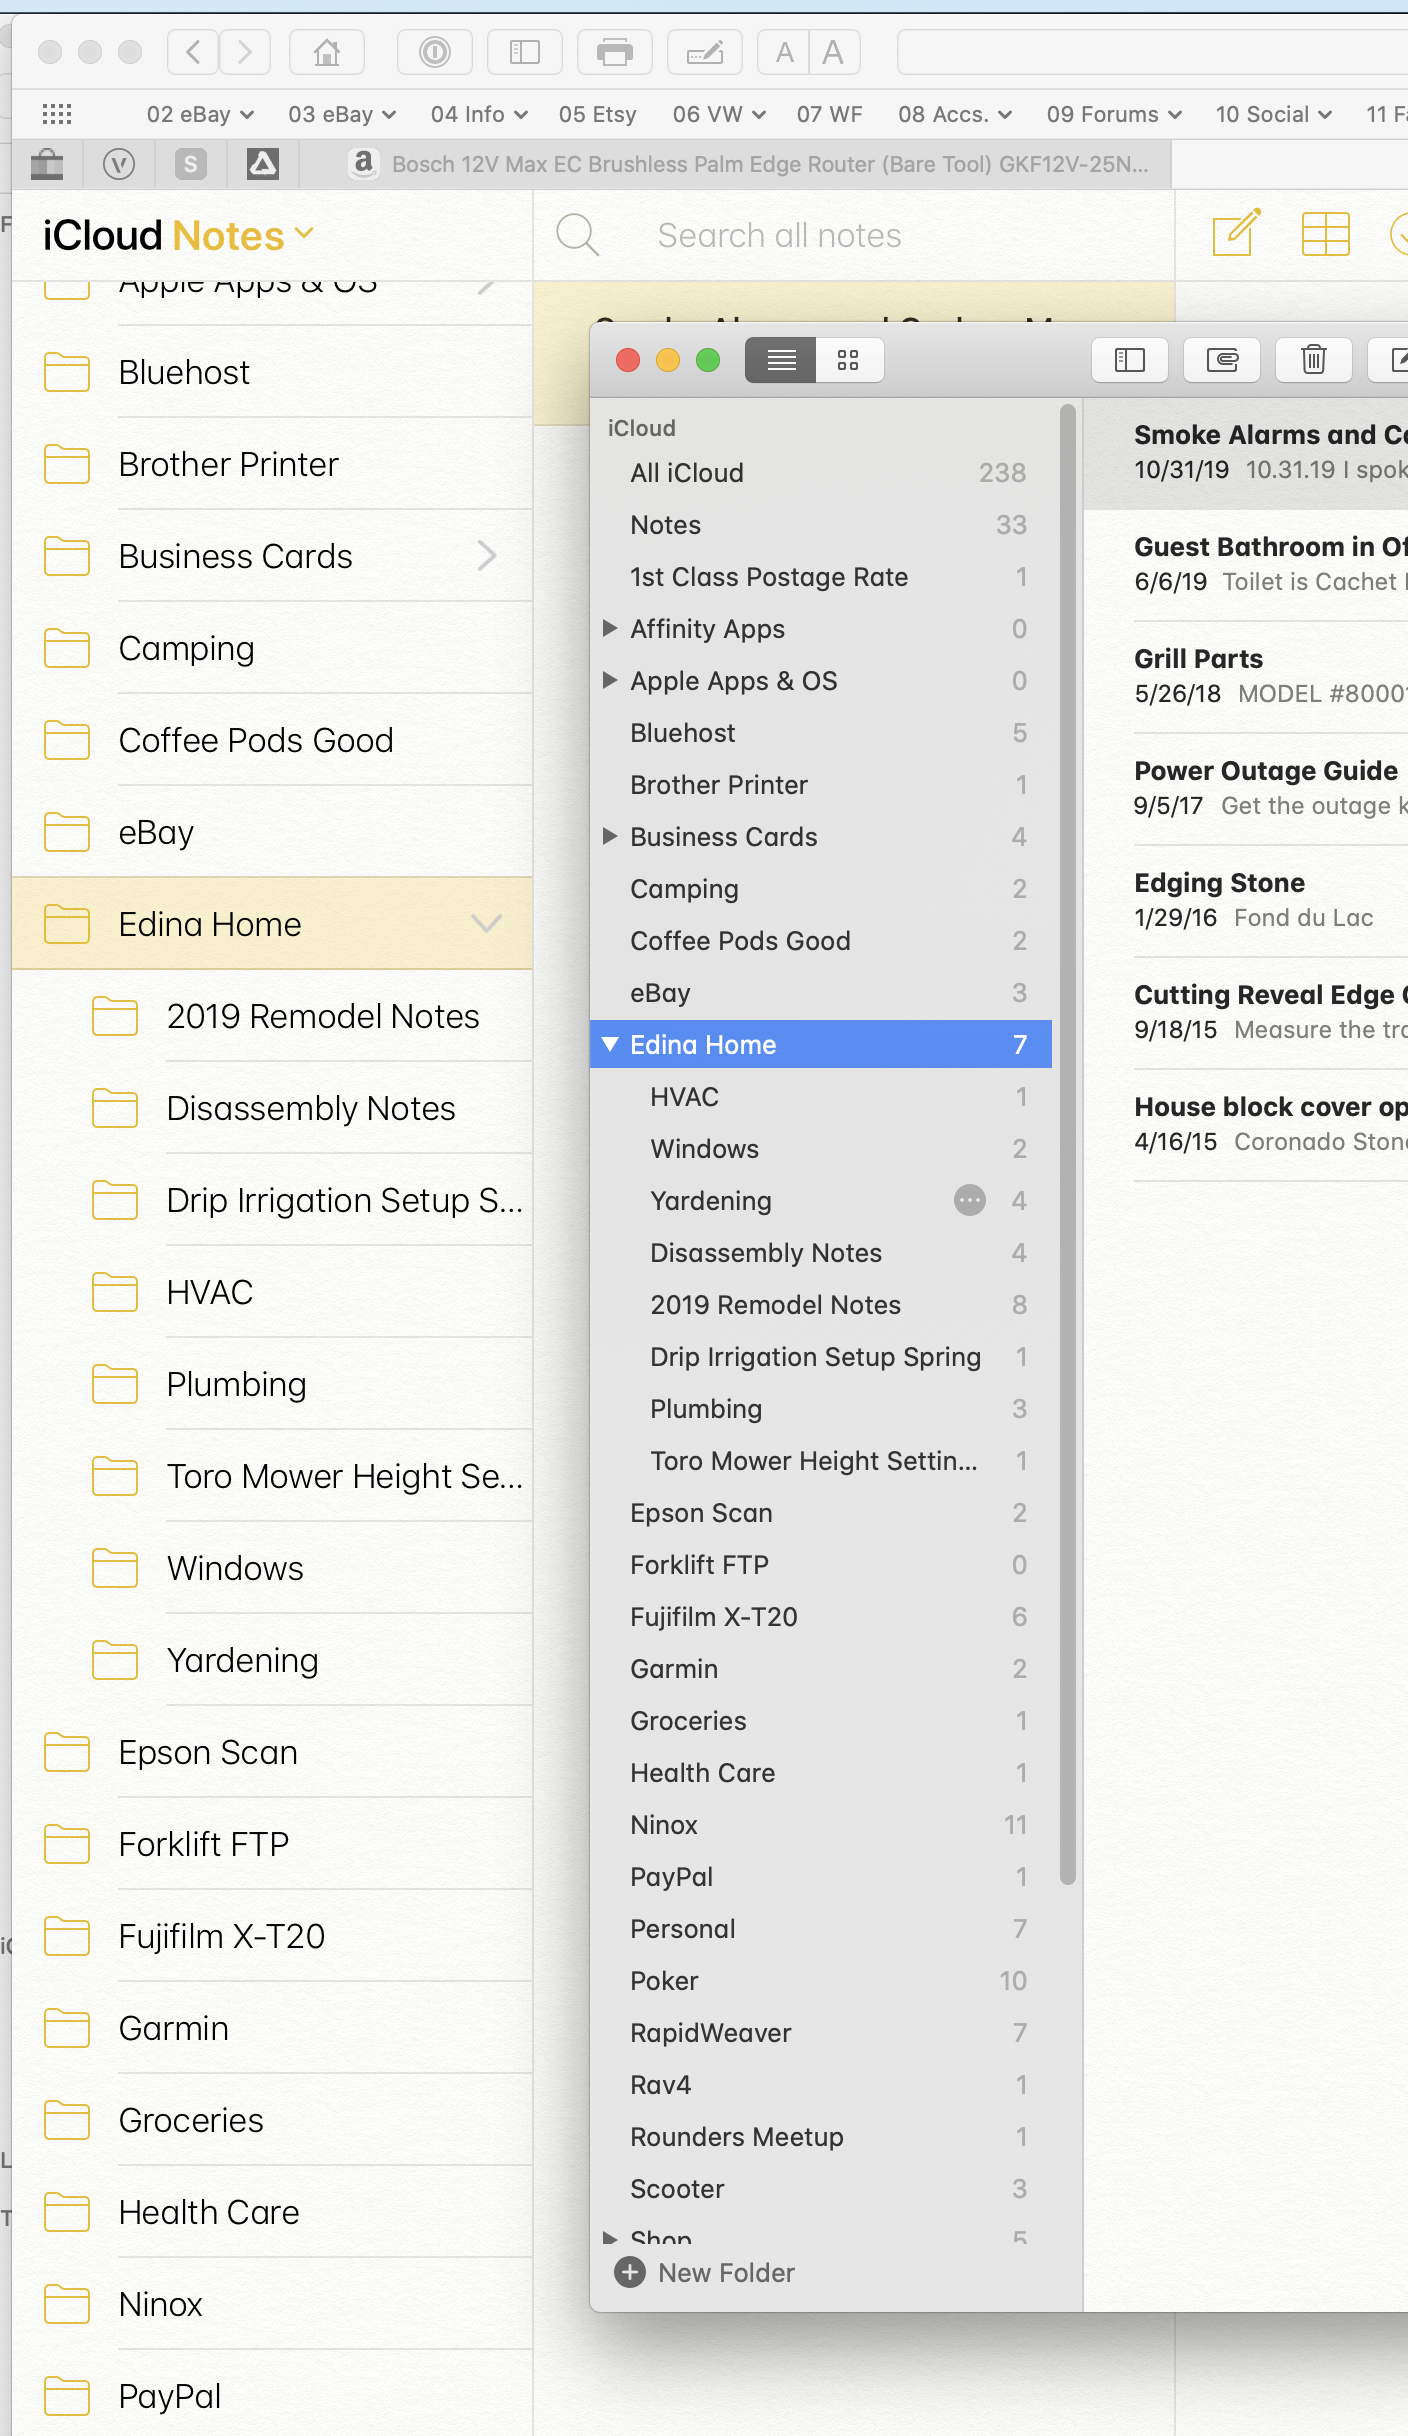The width and height of the screenshot is (1408, 2436).
Task: Increase text size with large A
Action: [834, 52]
